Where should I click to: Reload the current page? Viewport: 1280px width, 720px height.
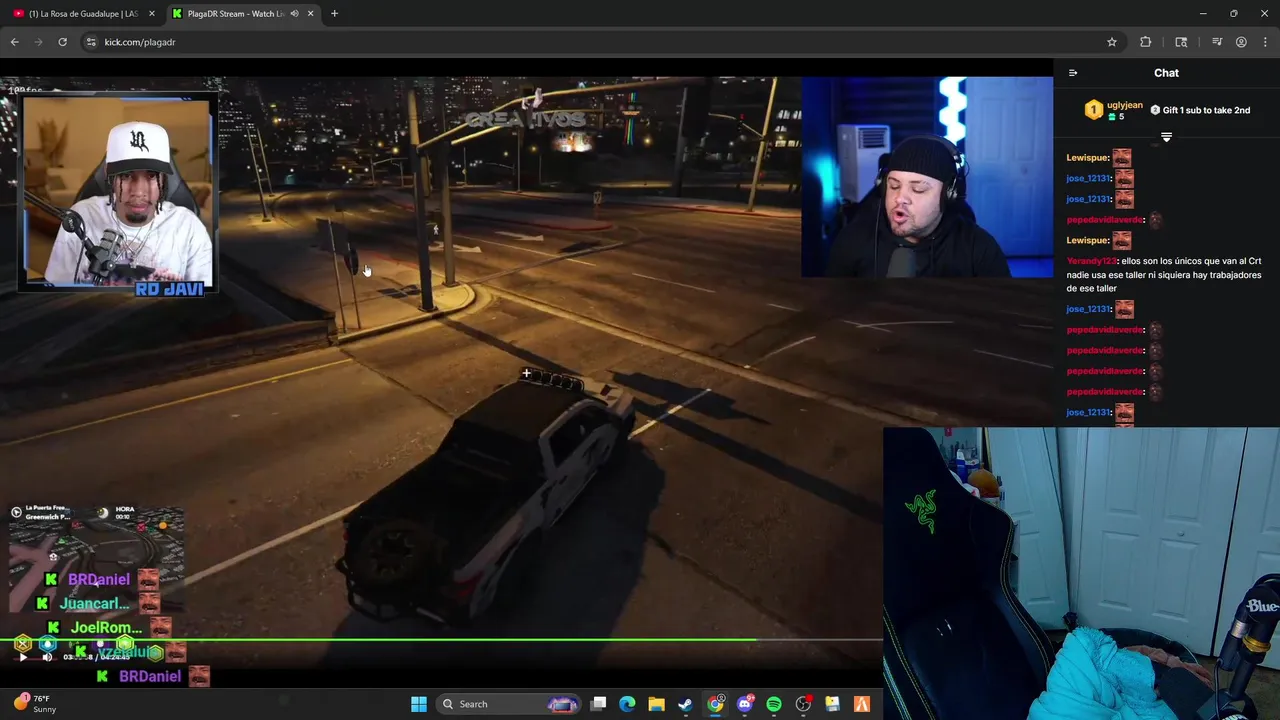[x=62, y=42]
